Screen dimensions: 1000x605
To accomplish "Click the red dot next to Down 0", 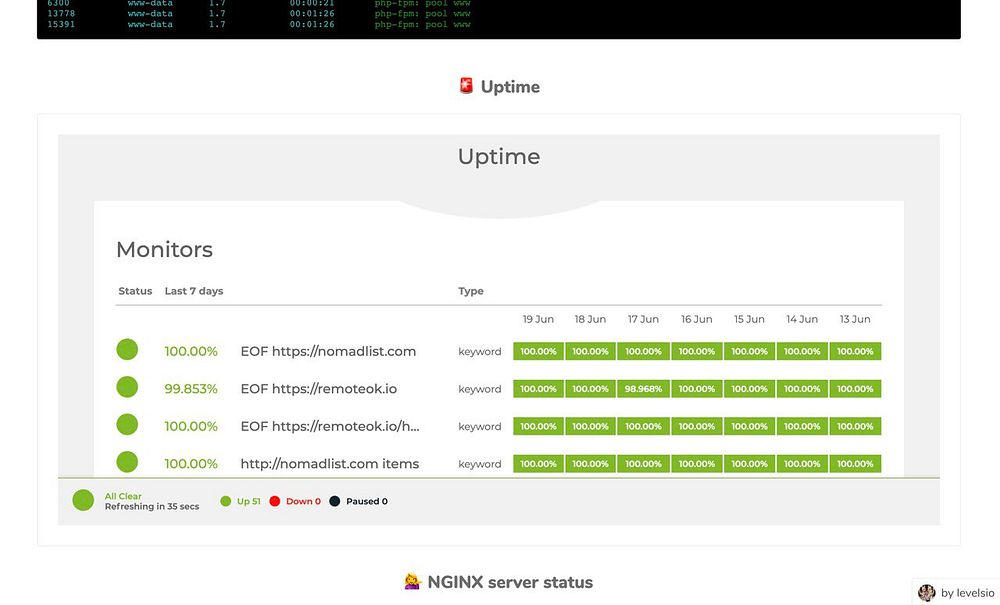I will tap(275, 501).
